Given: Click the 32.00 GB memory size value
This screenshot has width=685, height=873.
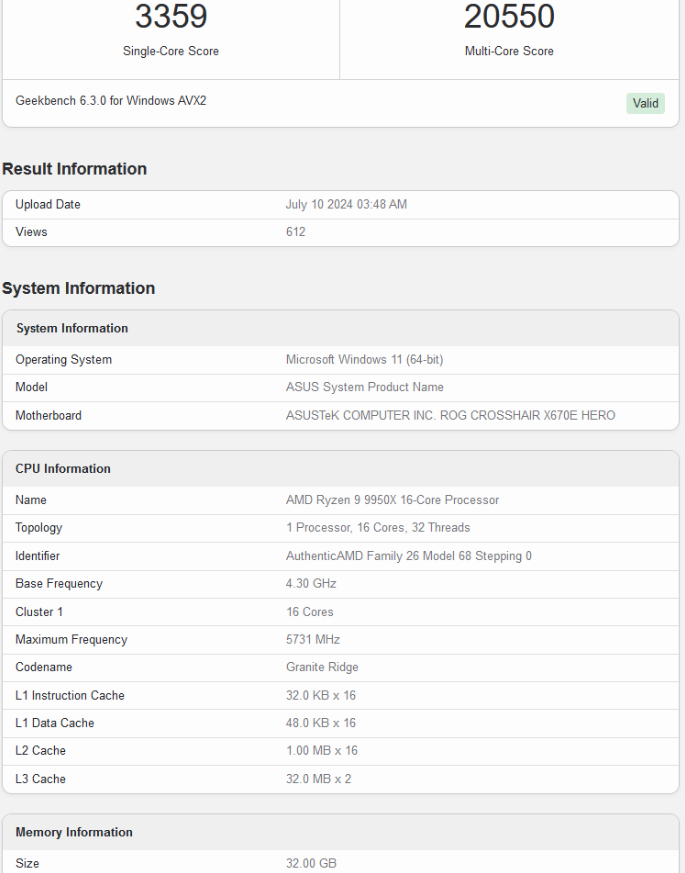Looking at the screenshot, I should pyautogui.click(x=311, y=864).
